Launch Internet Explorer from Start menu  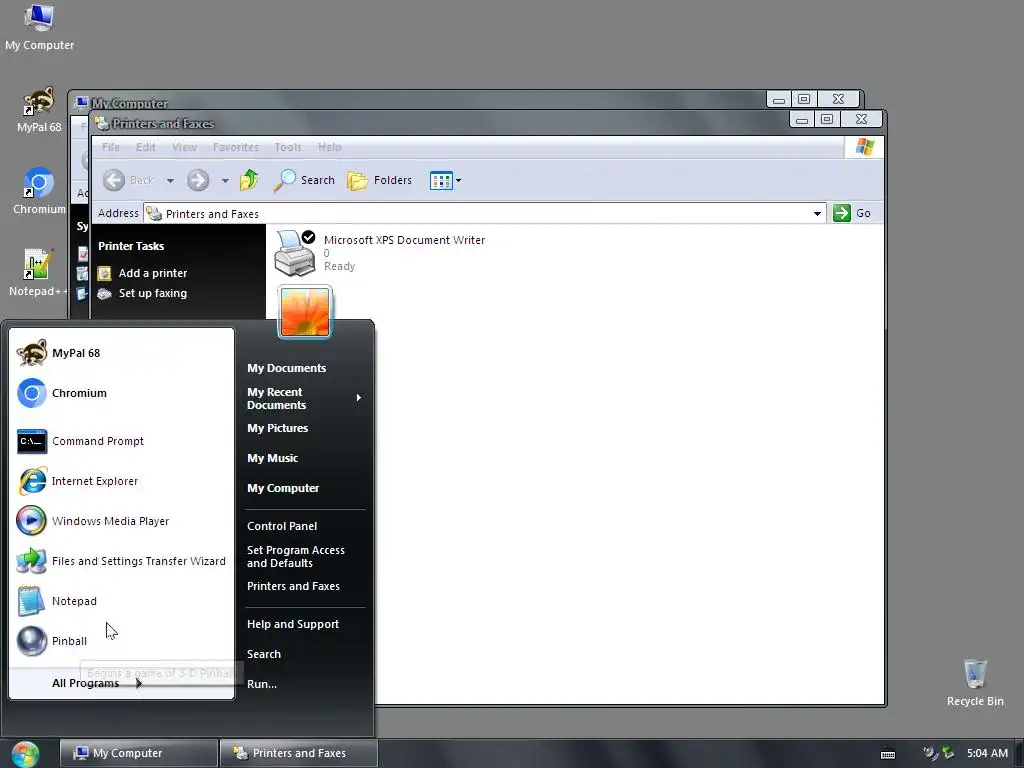tap(122, 481)
